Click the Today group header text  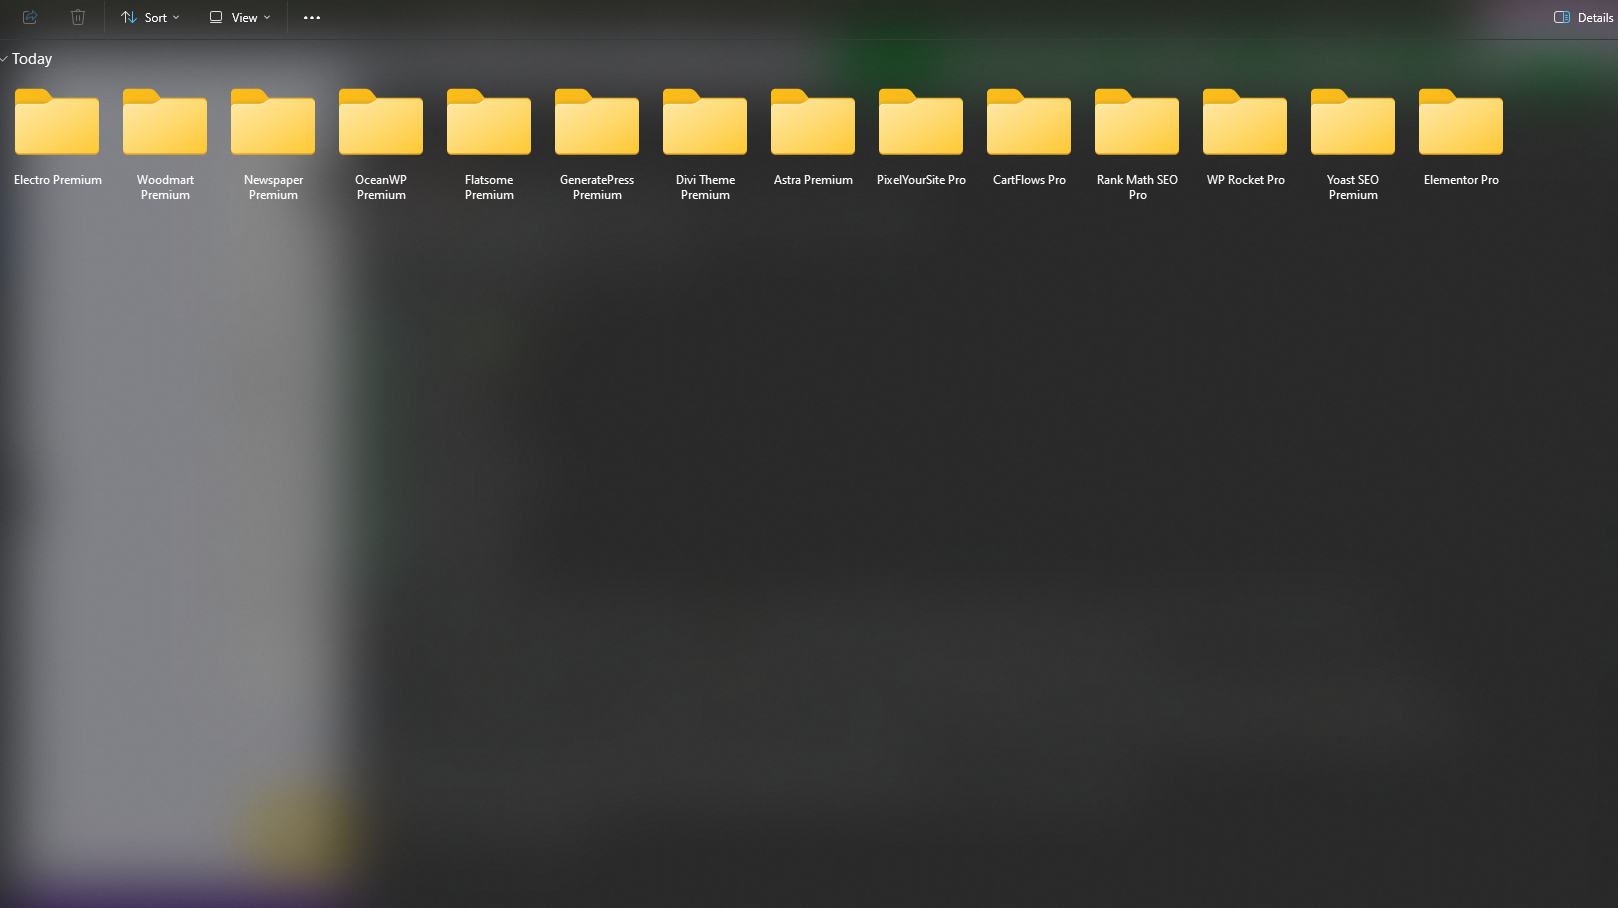(x=32, y=59)
